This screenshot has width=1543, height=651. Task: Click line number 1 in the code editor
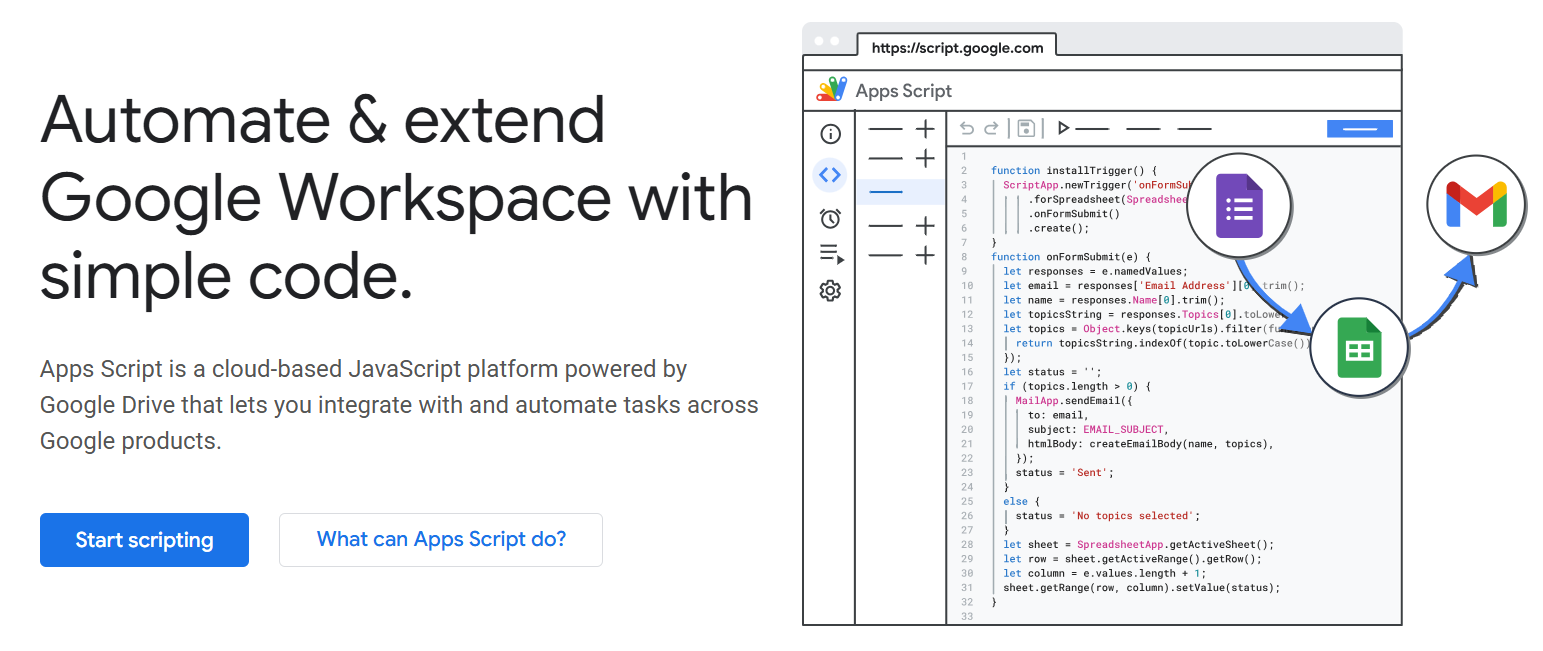click(x=963, y=156)
